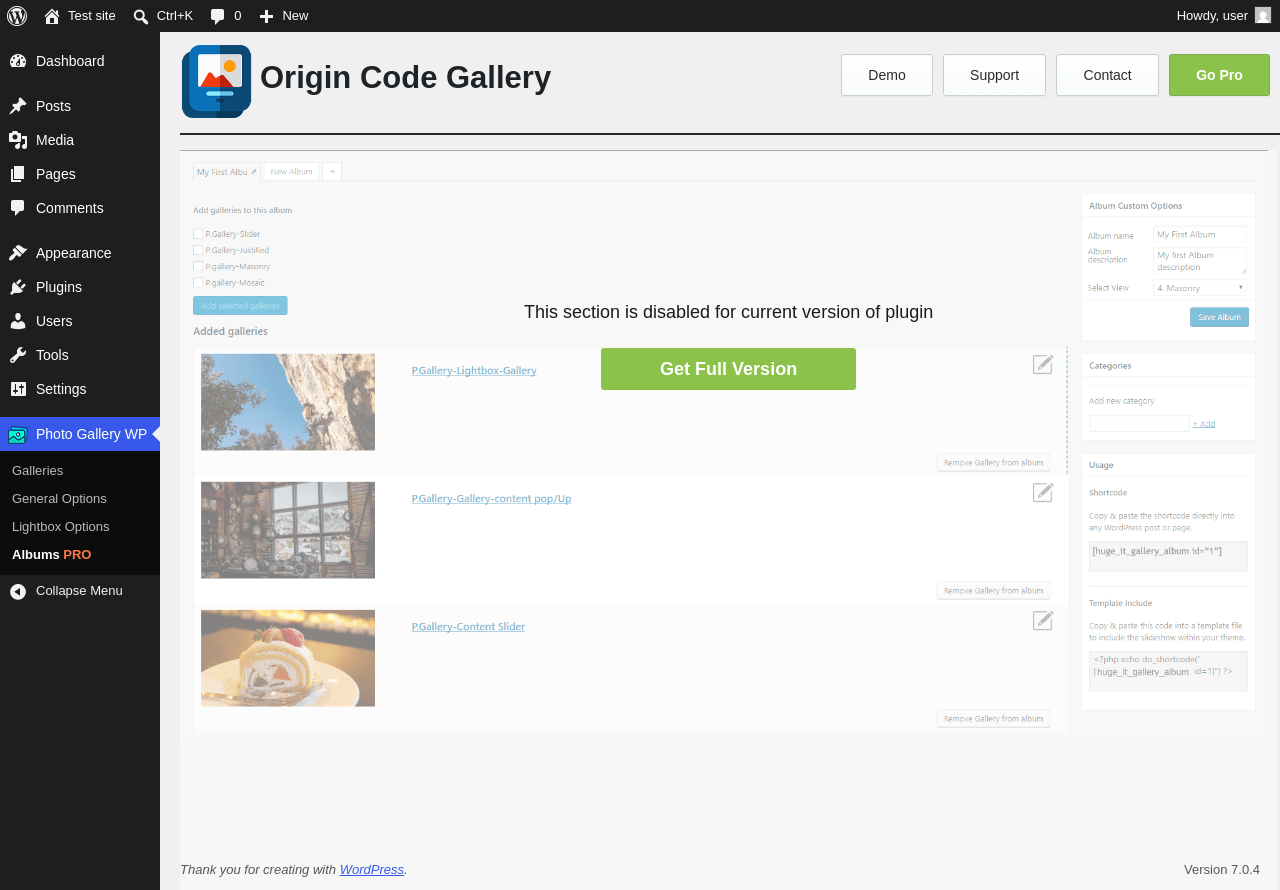Switch to the New Album tab
The image size is (1280, 890).
click(x=292, y=172)
